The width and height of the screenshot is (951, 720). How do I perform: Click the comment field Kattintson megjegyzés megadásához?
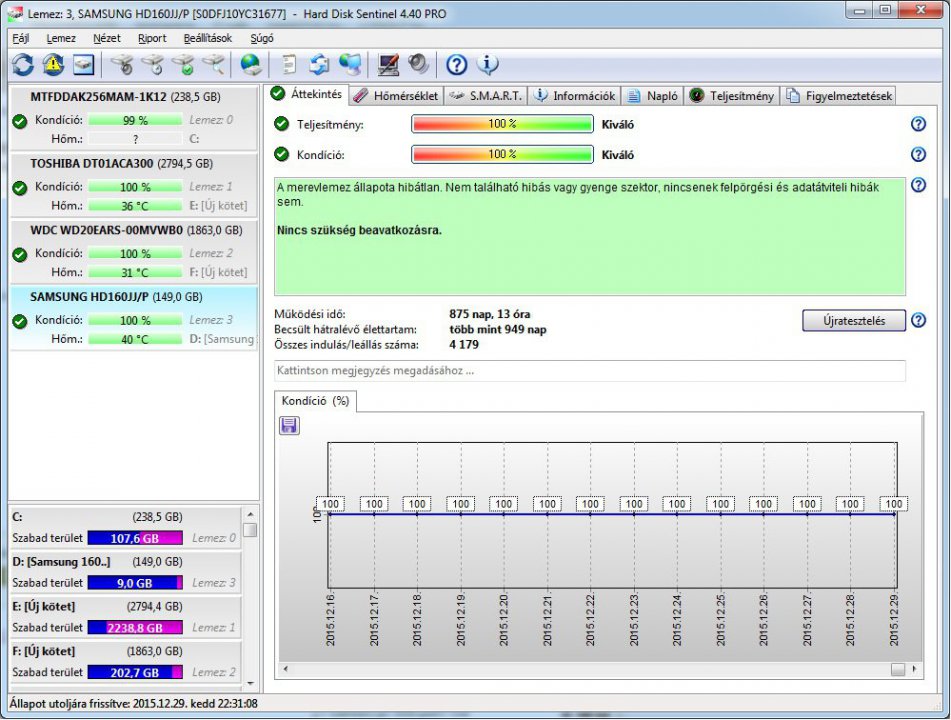(590, 371)
